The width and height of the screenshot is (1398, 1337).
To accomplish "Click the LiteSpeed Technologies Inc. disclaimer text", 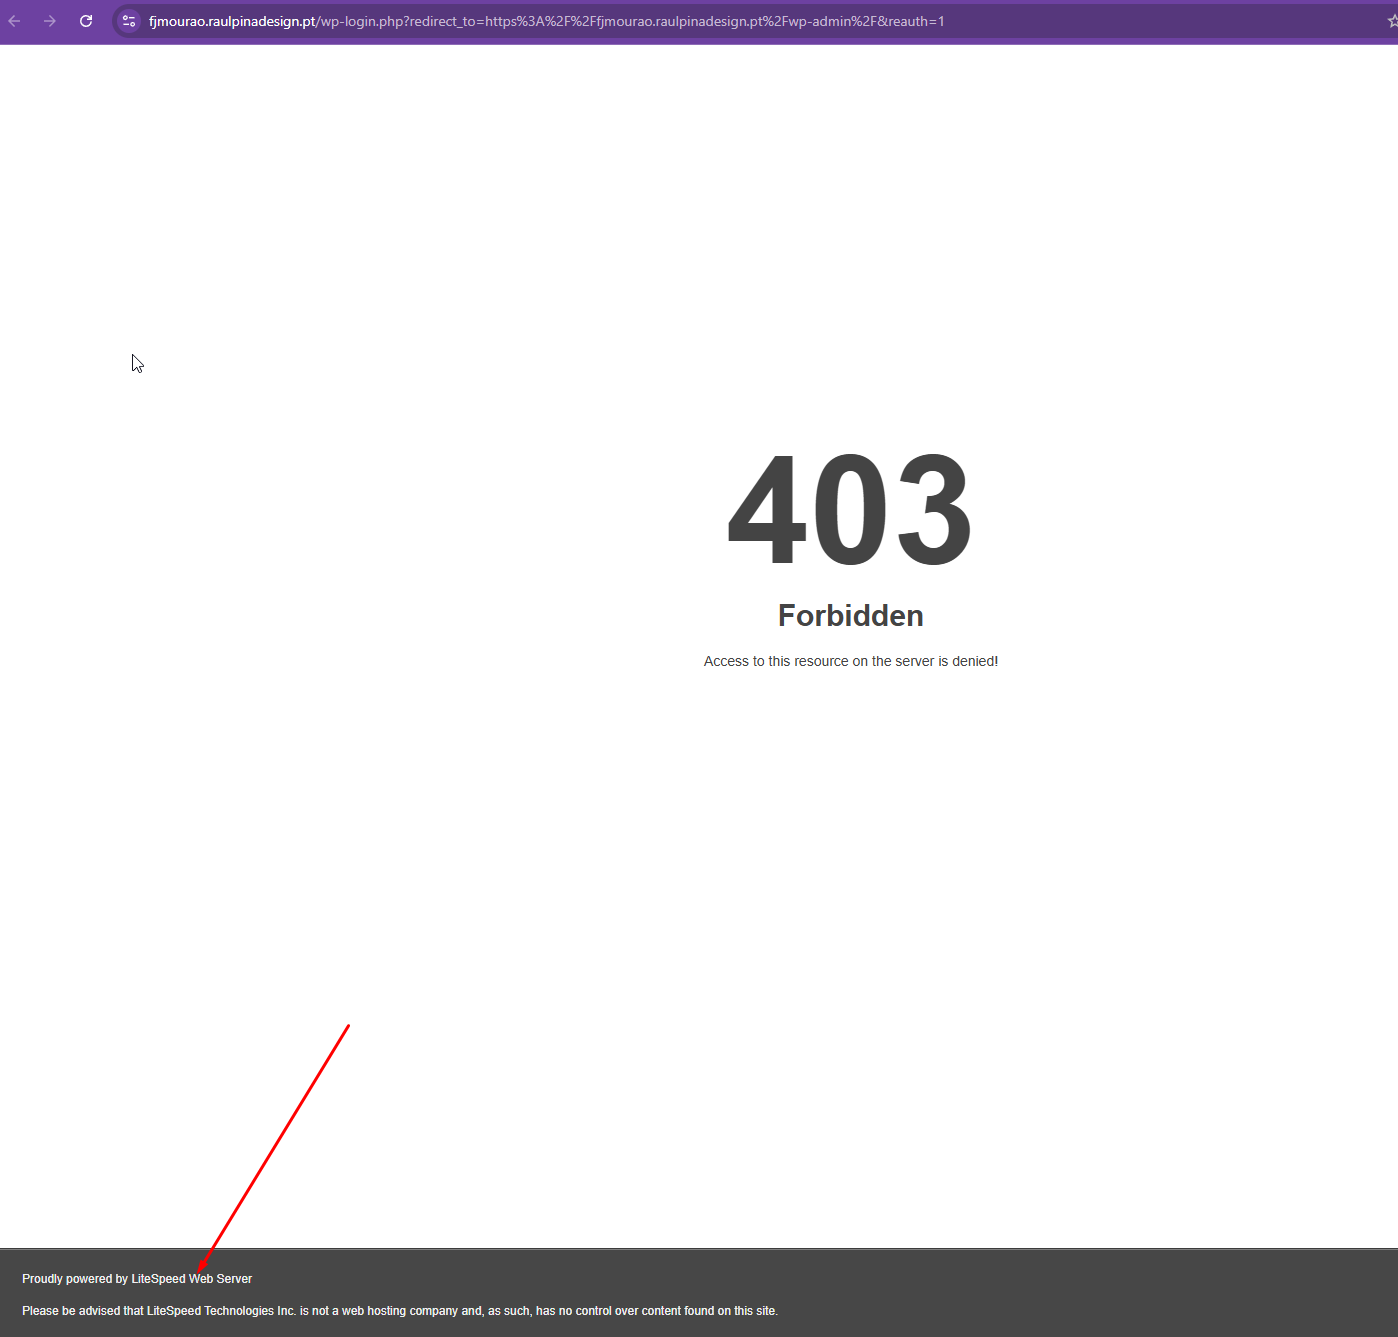I will [400, 1311].
